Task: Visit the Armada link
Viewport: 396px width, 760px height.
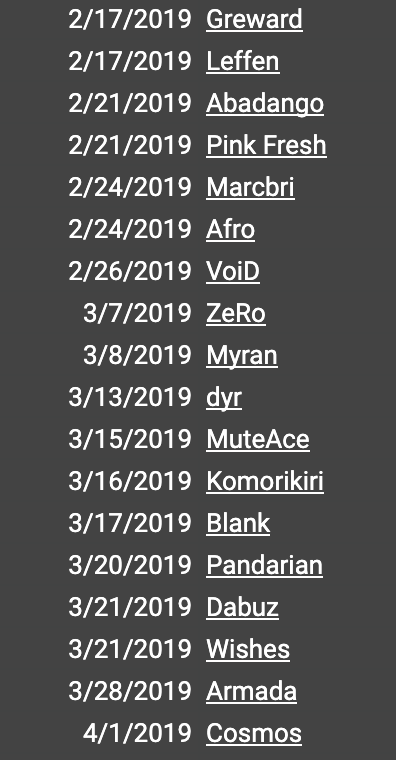Action: pos(252,692)
